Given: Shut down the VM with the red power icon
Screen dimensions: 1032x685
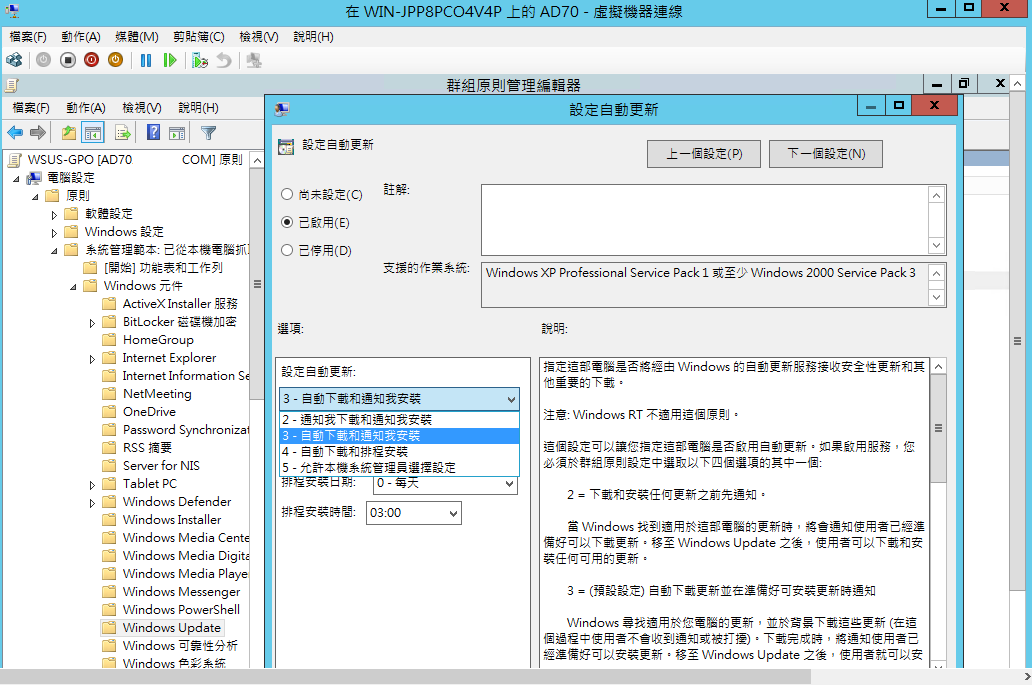Looking at the screenshot, I should (x=91, y=61).
